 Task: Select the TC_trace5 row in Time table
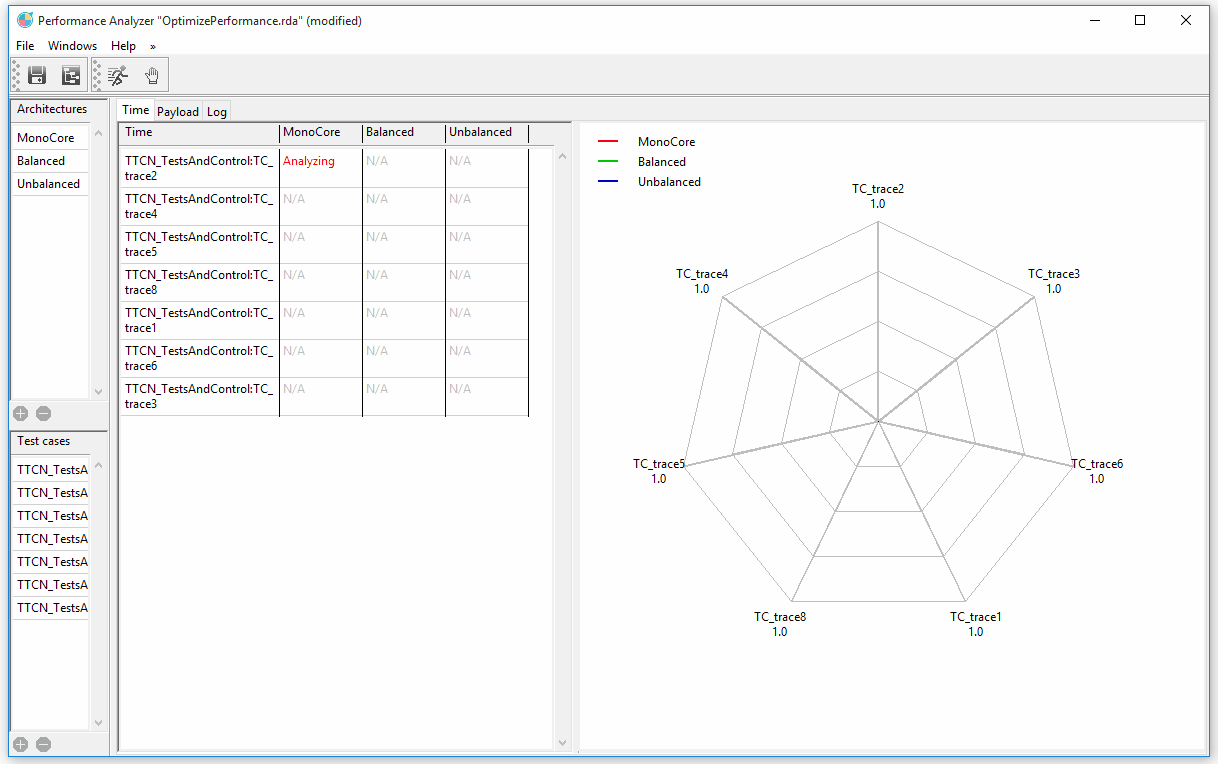point(199,244)
